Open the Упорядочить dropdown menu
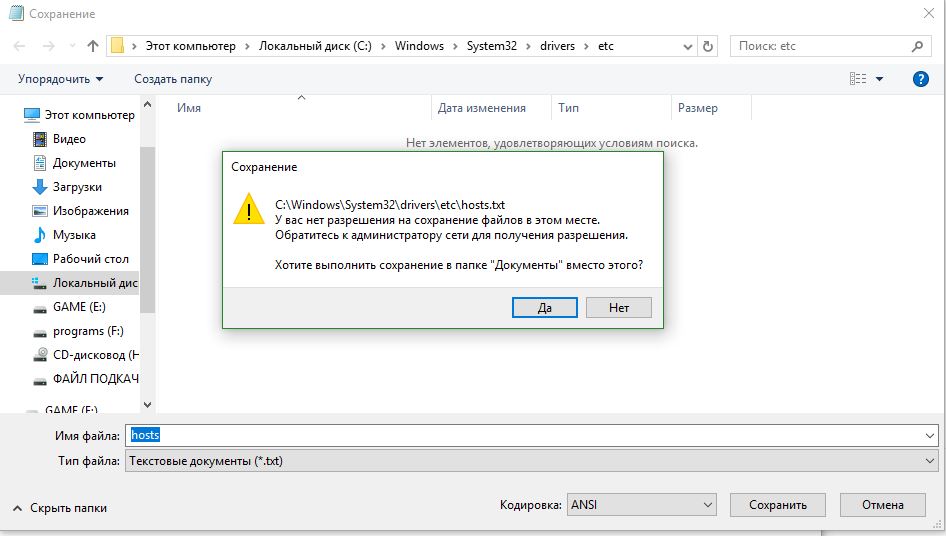 [x=60, y=79]
